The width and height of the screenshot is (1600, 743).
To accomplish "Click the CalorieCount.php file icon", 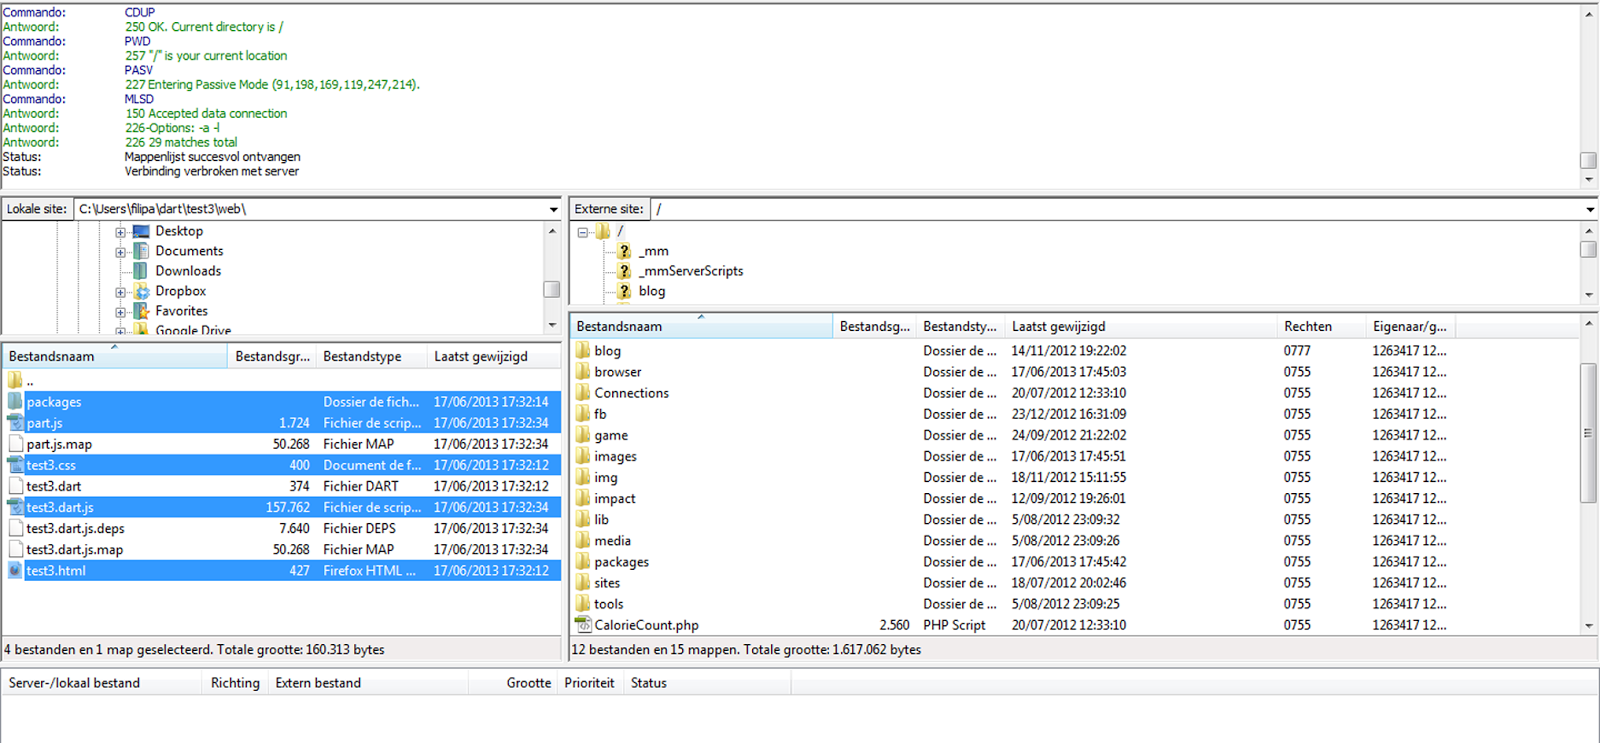I will tap(583, 625).
